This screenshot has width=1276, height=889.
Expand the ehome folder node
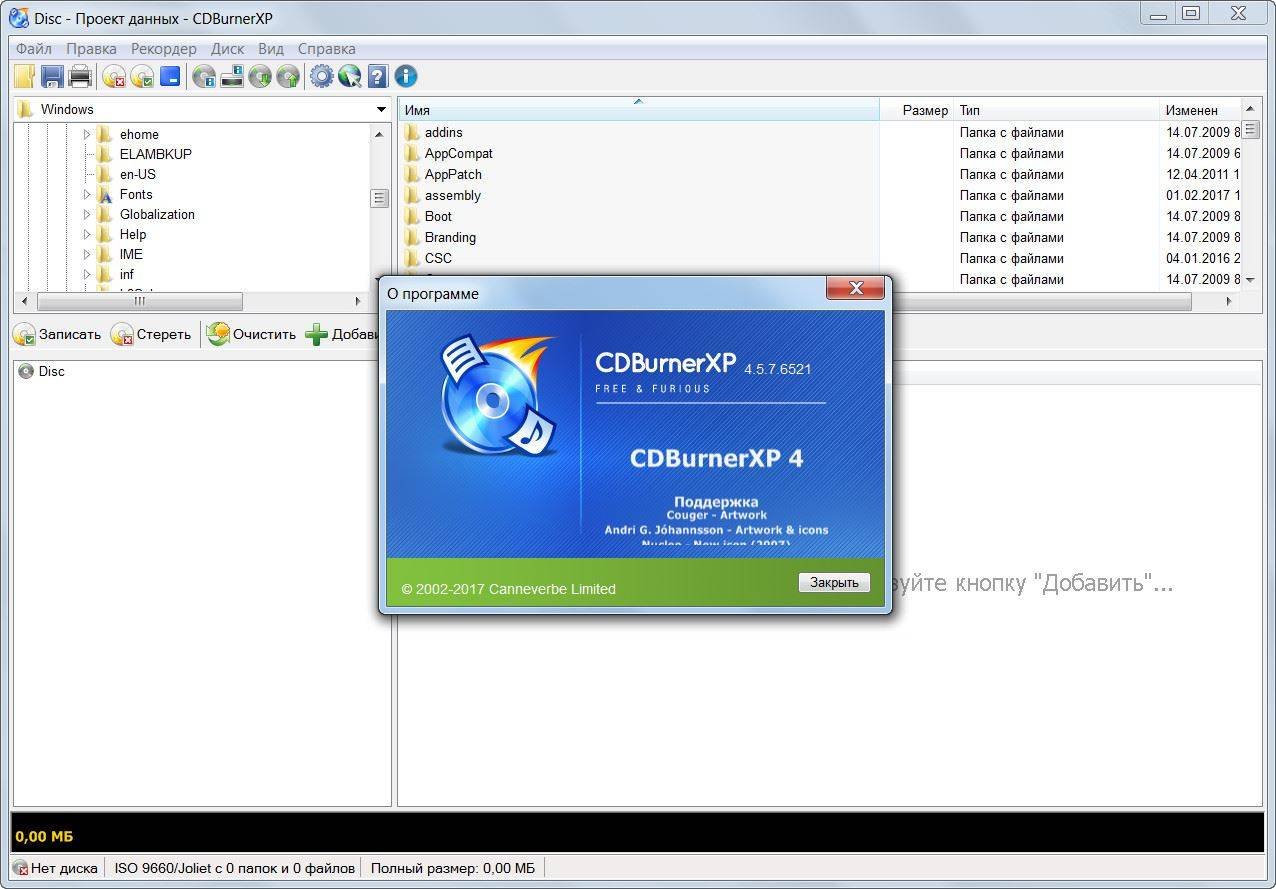[87, 134]
